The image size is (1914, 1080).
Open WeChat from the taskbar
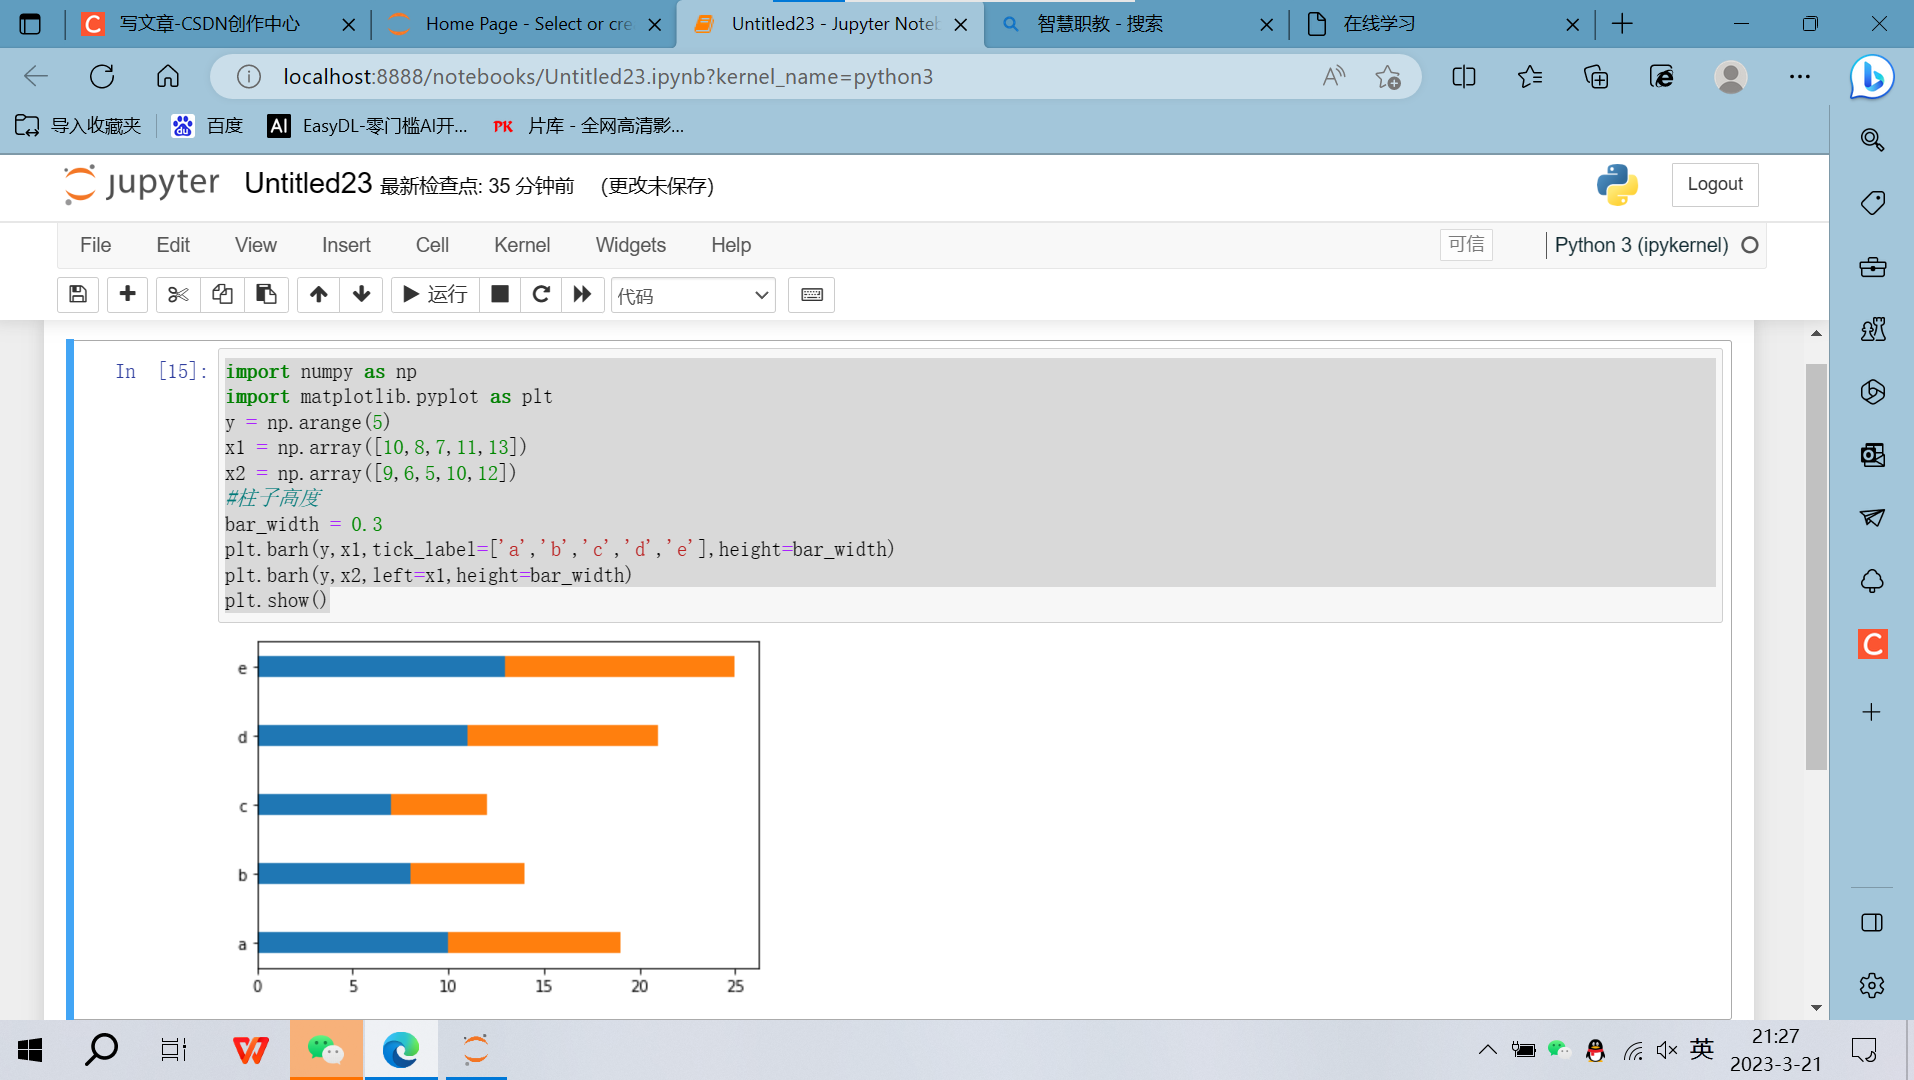[325, 1049]
